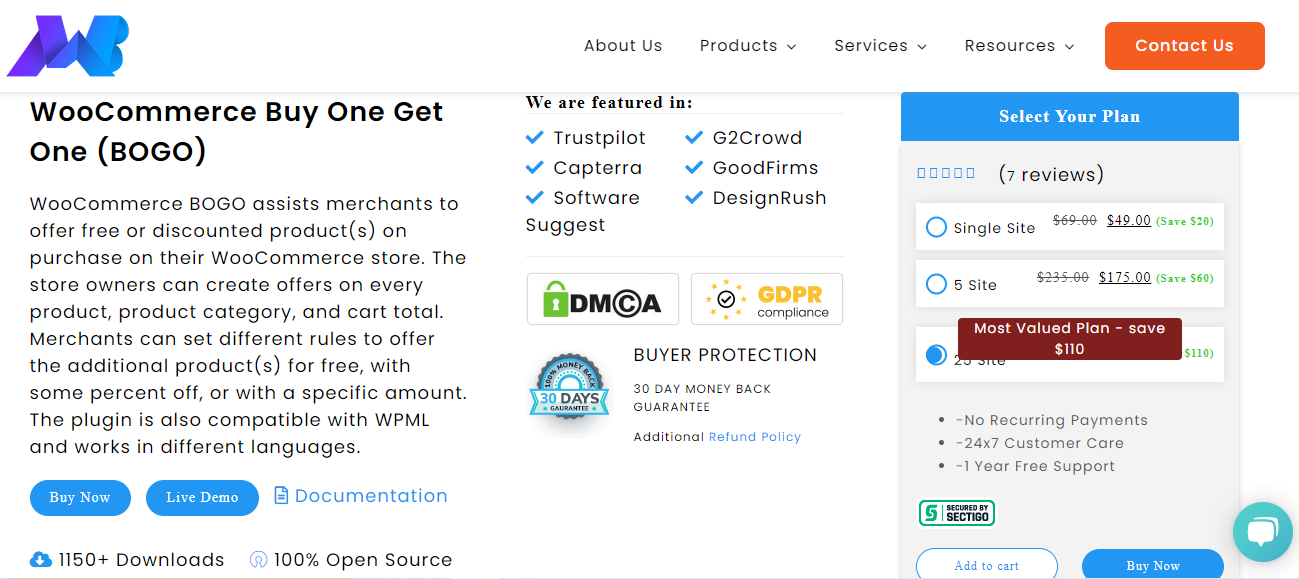
Task: Click the GDPR compliance badge
Action: click(767, 299)
